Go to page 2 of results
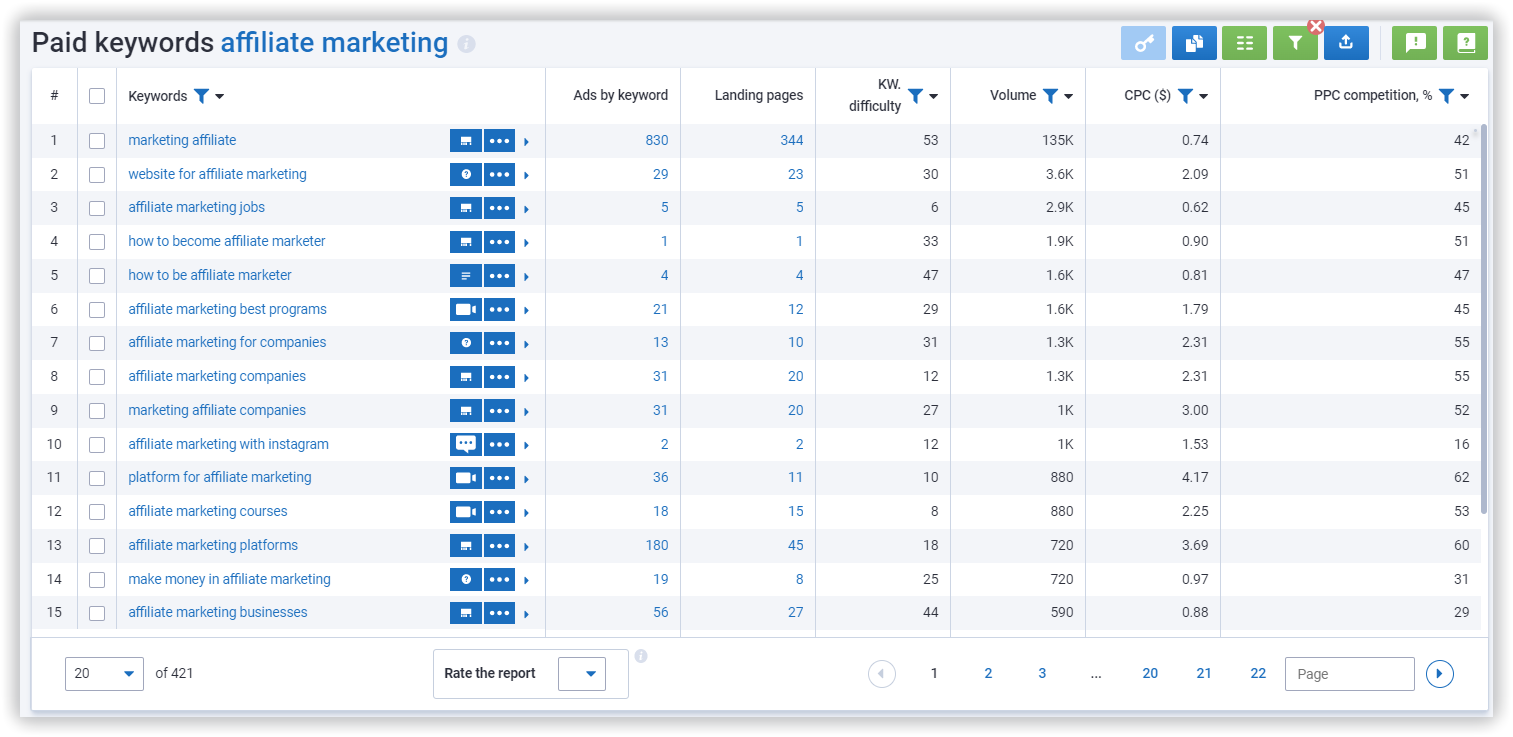Screen dimensions: 1513x737 click(x=988, y=674)
